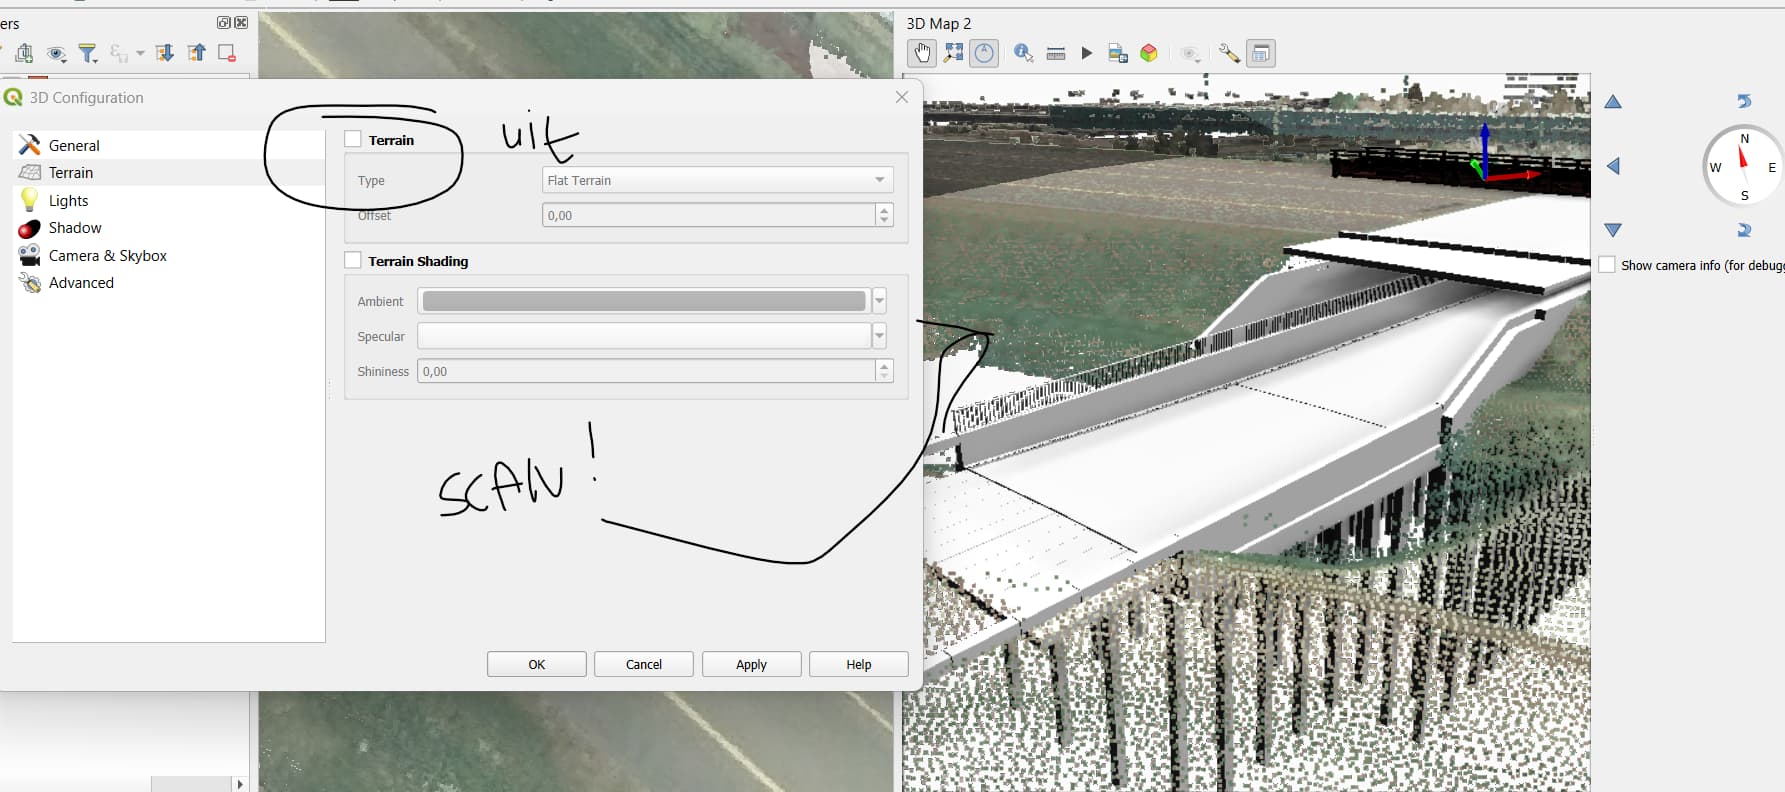The image size is (1785, 792).
Task: Activate the Identify tool in 3D Map toolbar
Action: click(1023, 53)
